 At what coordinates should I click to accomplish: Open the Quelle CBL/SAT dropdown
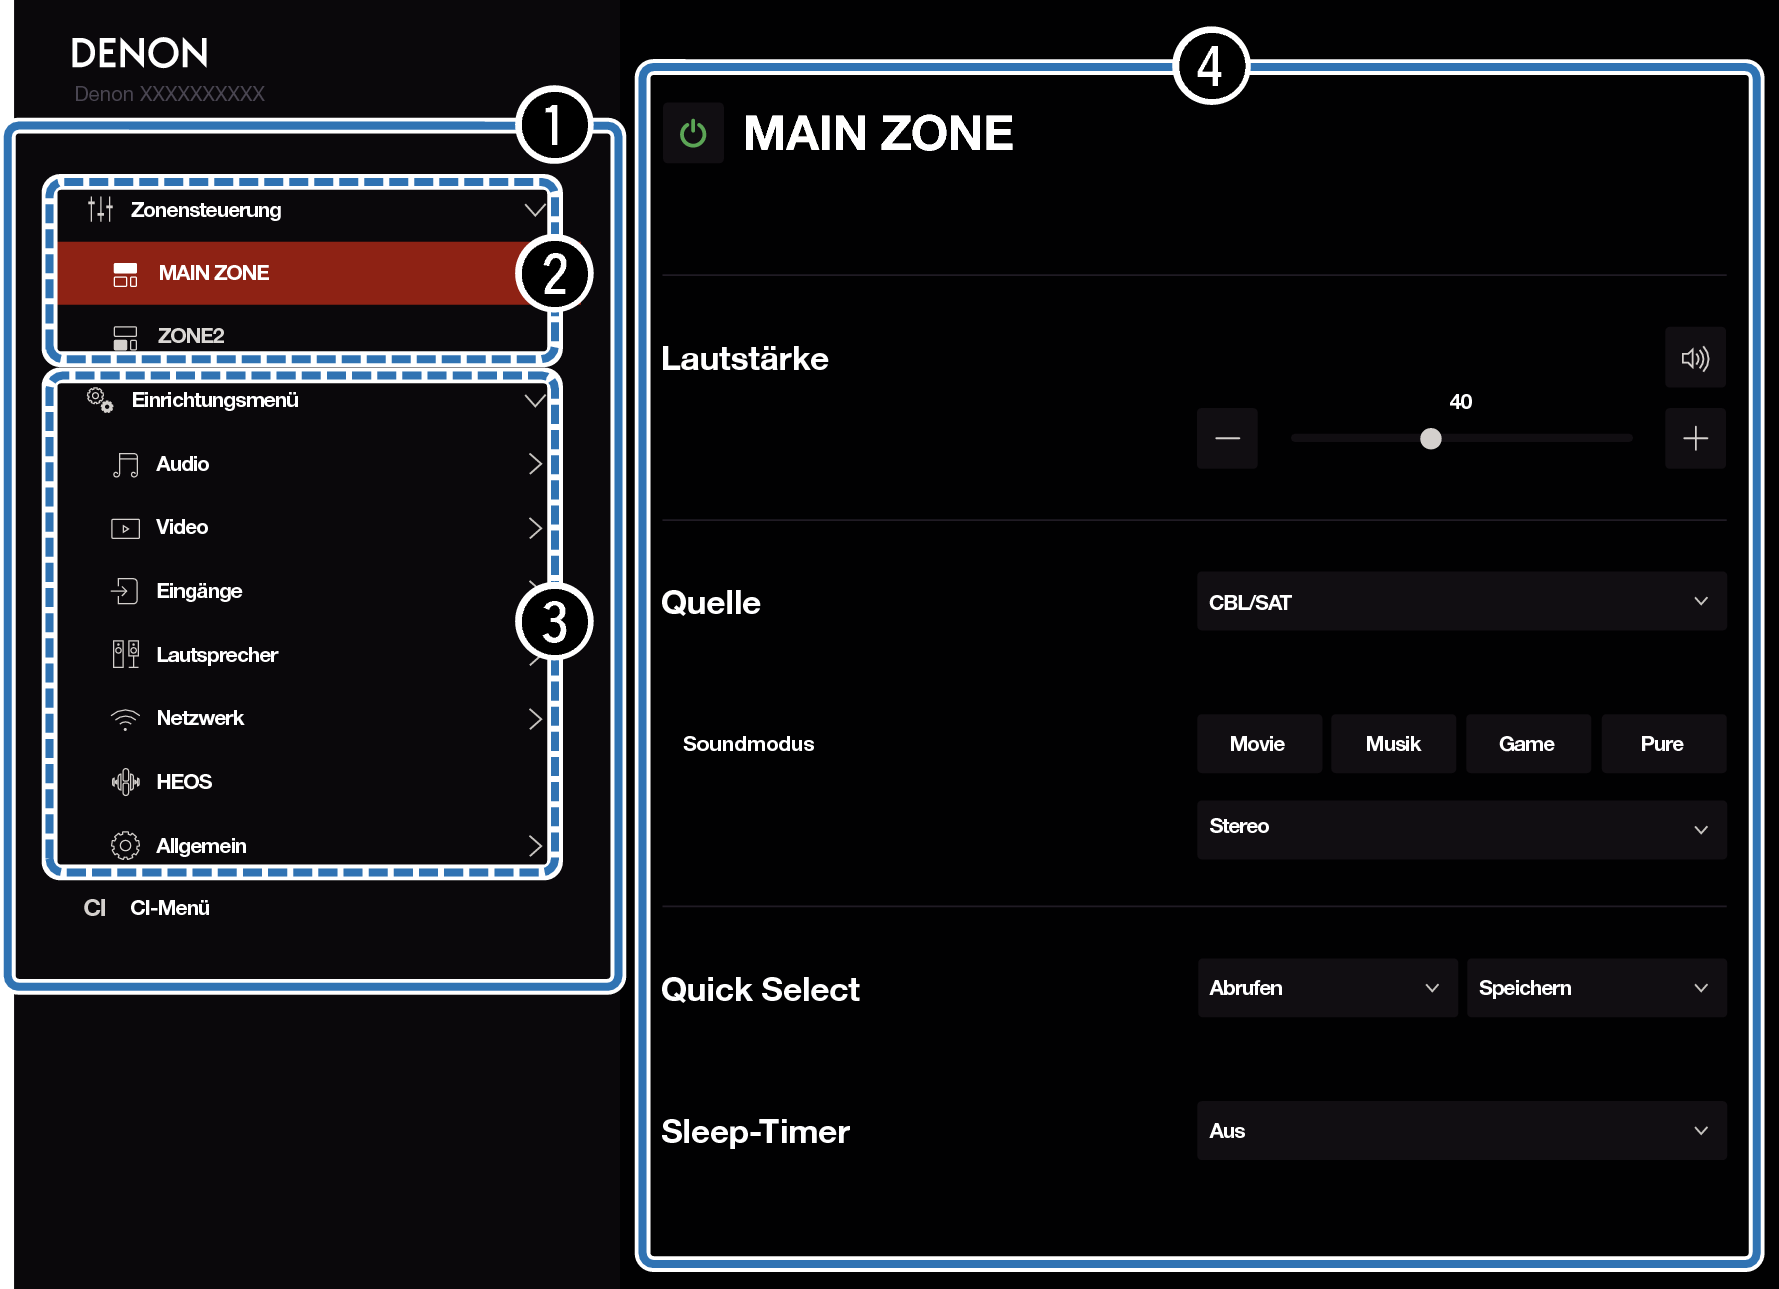[x=1460, y=602]
